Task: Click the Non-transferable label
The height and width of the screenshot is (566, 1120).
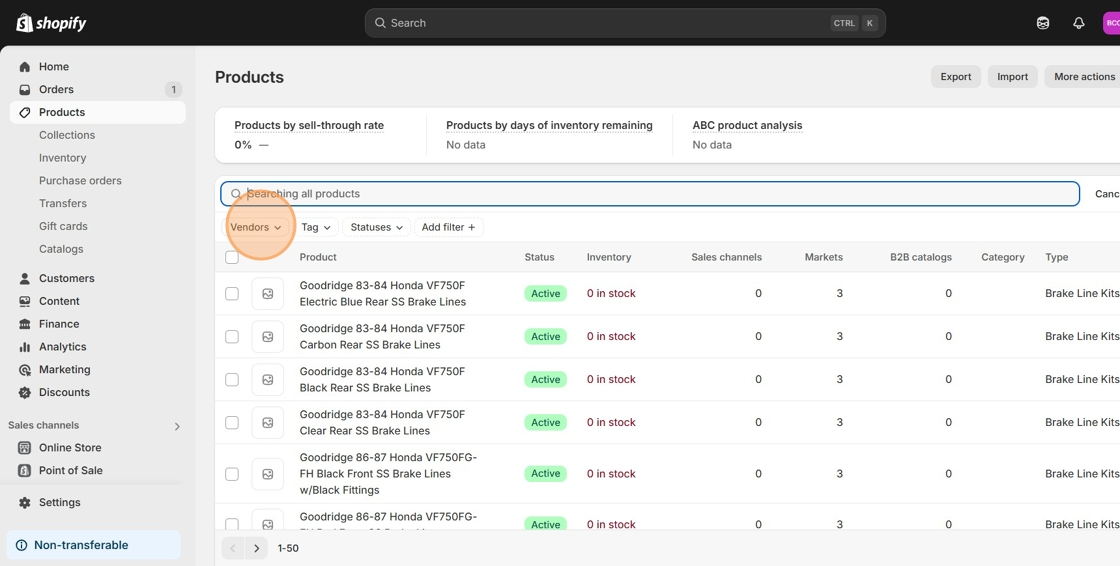Action: pos(81,545)
